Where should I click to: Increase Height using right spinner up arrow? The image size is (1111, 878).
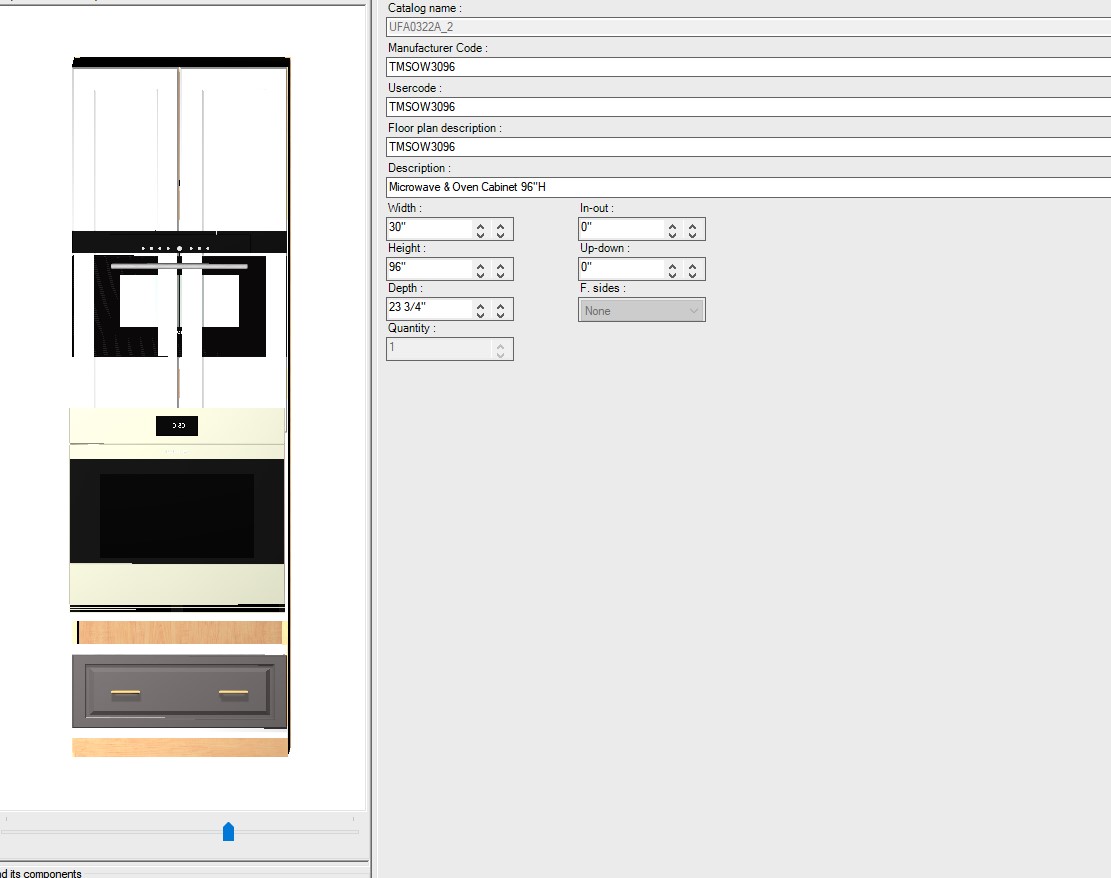click(x=501, y=266)
